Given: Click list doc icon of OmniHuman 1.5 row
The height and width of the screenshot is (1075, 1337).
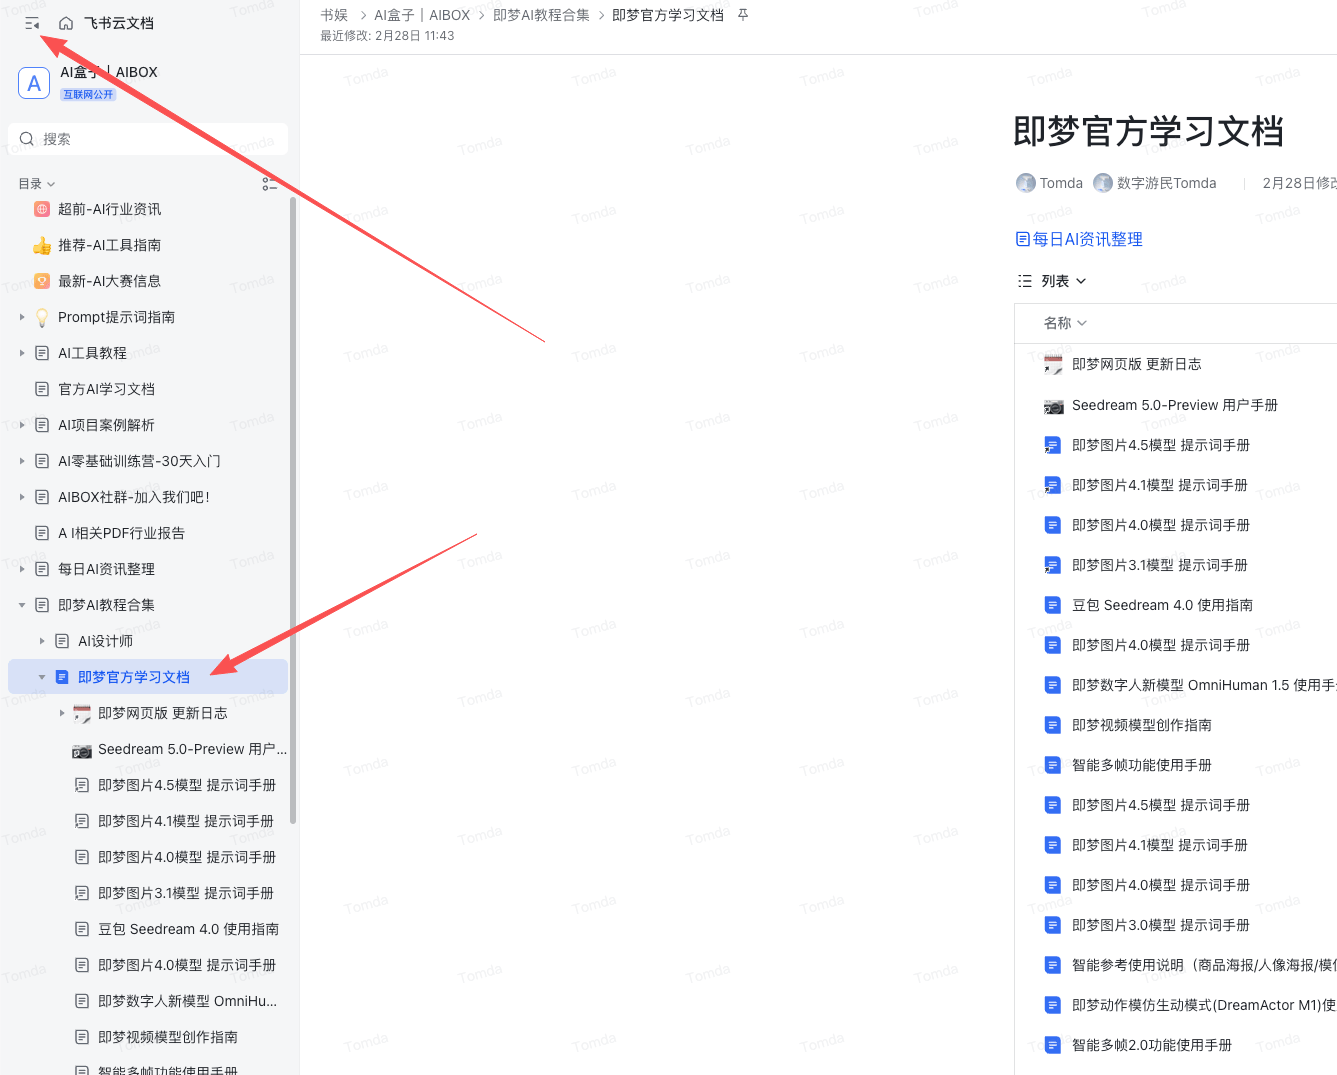Looking at the screenshot, I should pos(1052,685).
